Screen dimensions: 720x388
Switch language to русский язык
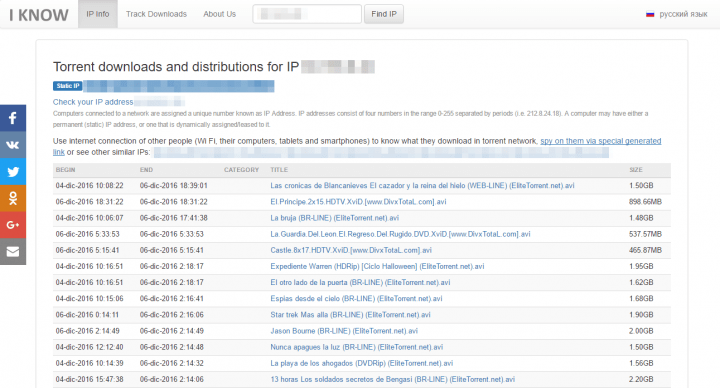[683, 14]
